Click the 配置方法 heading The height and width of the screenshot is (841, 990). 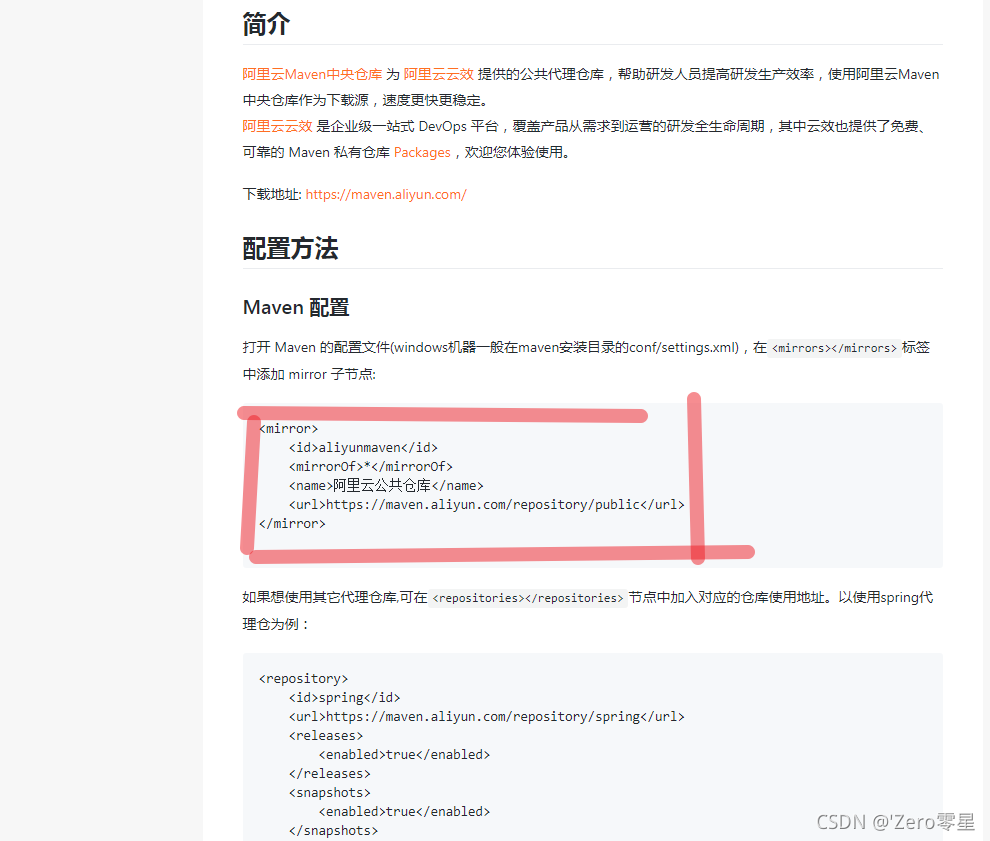pos(290,248)
